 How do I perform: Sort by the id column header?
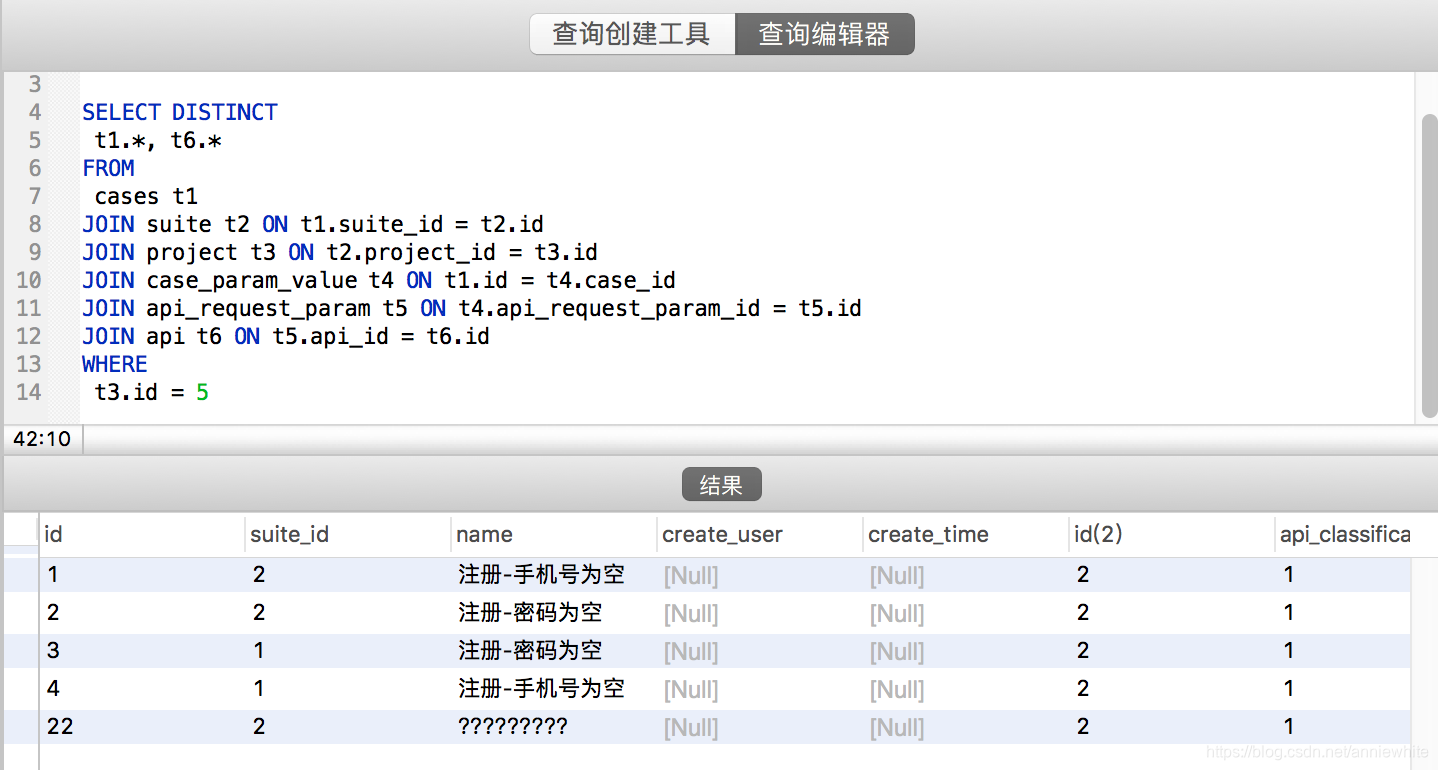(x=142, y=535)
